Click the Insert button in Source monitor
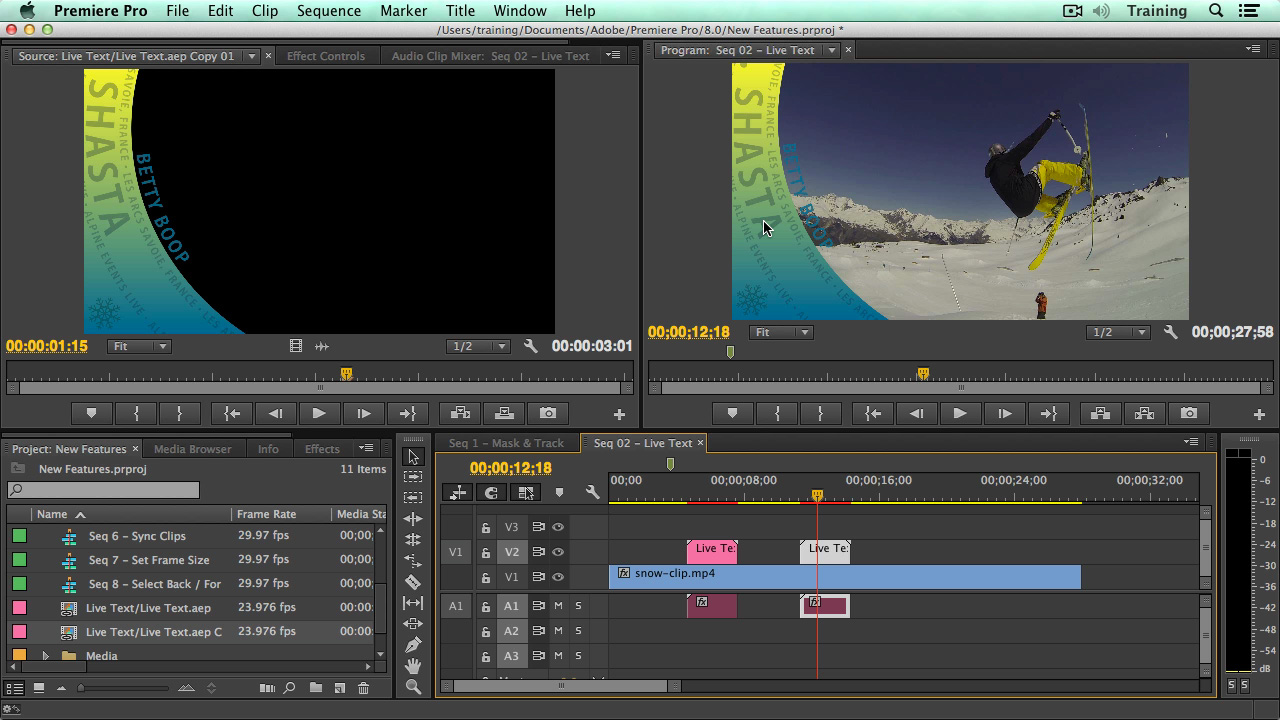Viewport: 1280px width, 720px height. pyautogui.click(x=460, y=413)
